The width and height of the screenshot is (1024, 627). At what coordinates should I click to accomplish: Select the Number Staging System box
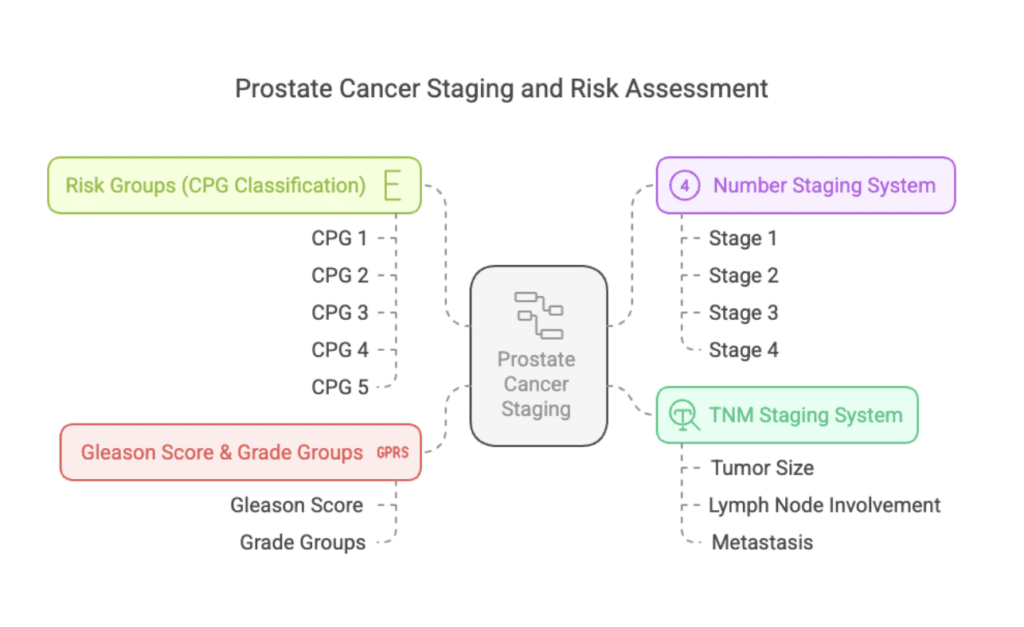pyautogui.click(x=806, y=185)
